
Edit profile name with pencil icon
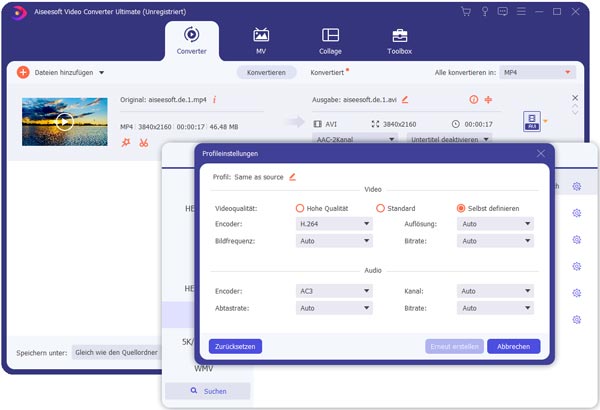pos(292,177)
